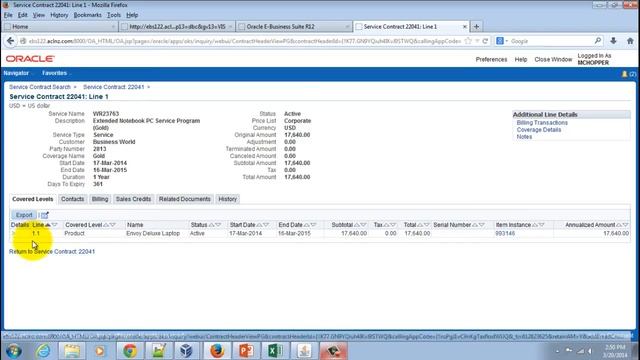
Task: Open Google Chrome from taskbar
Action: [x=130, y=351]
